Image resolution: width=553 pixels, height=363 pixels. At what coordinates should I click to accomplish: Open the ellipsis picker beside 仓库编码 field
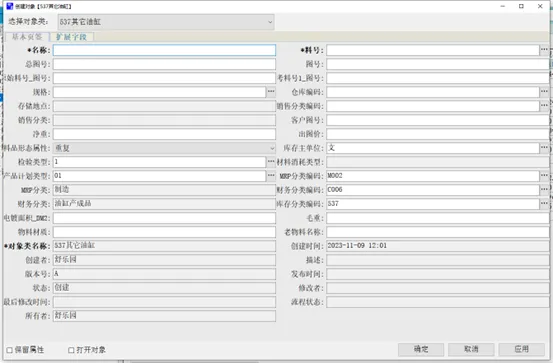click(x=544, y=92)
